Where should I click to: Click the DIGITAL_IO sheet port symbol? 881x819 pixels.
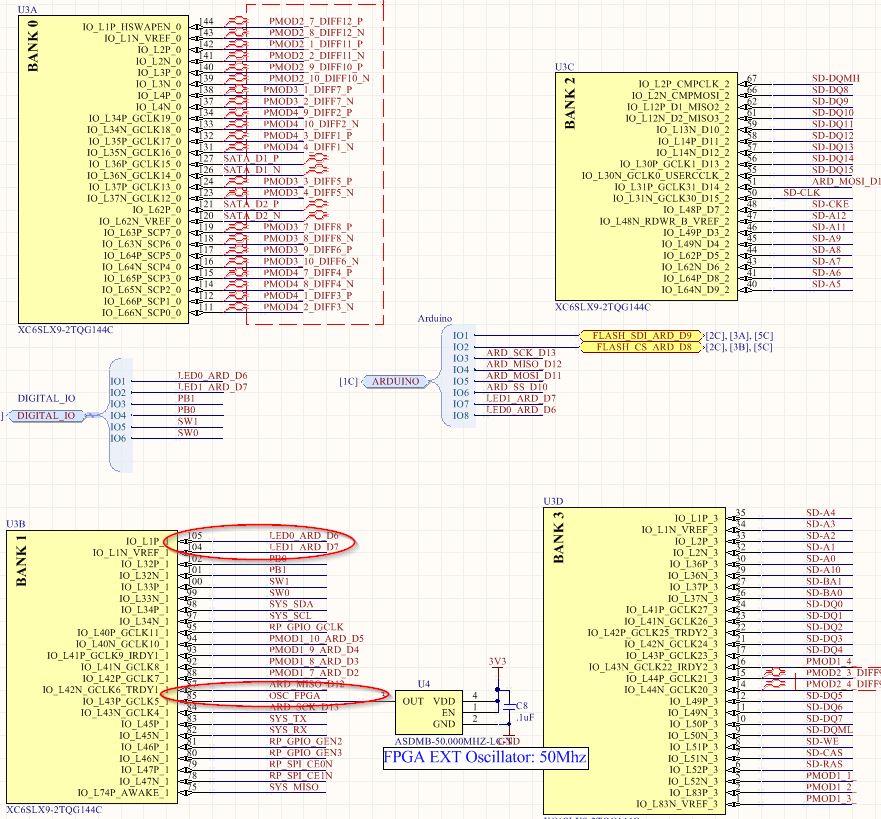pyautogui.click(x=45, y=415)
